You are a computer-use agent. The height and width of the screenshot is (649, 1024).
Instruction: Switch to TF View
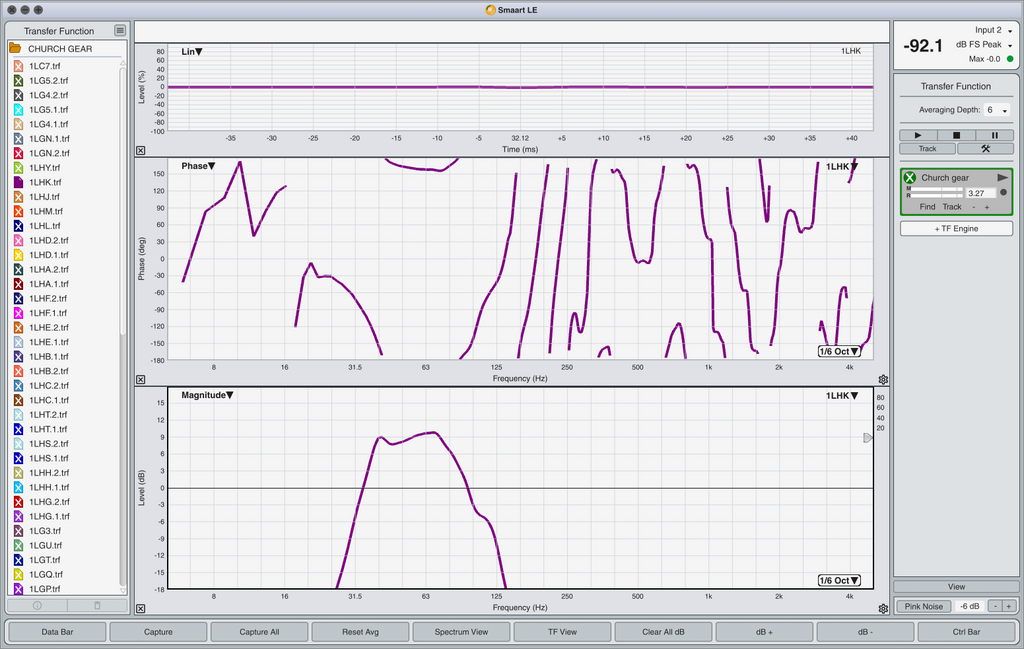[562, 631]
